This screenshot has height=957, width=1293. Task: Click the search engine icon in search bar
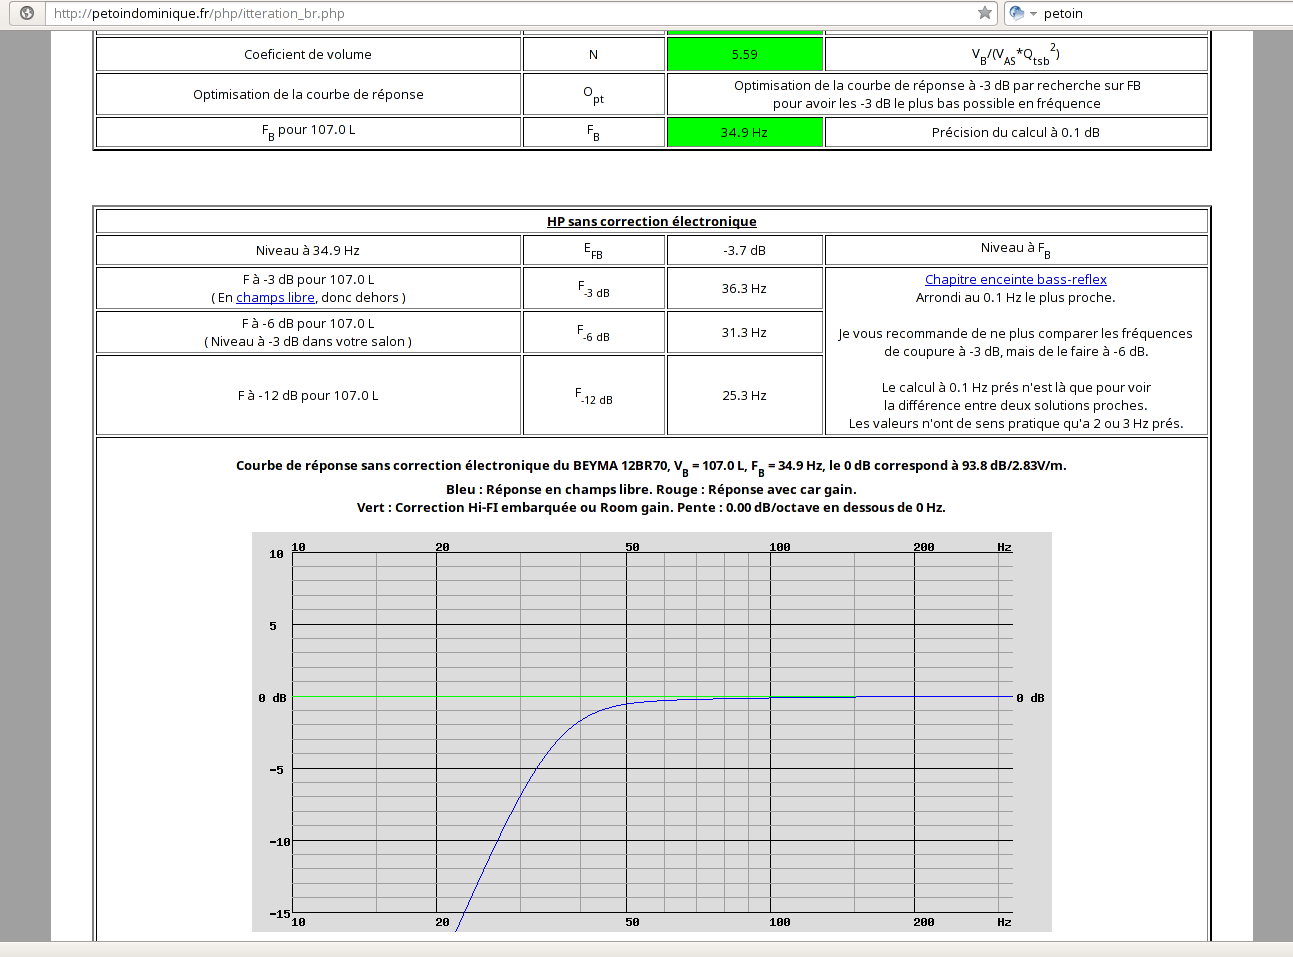click(1017, 13)
